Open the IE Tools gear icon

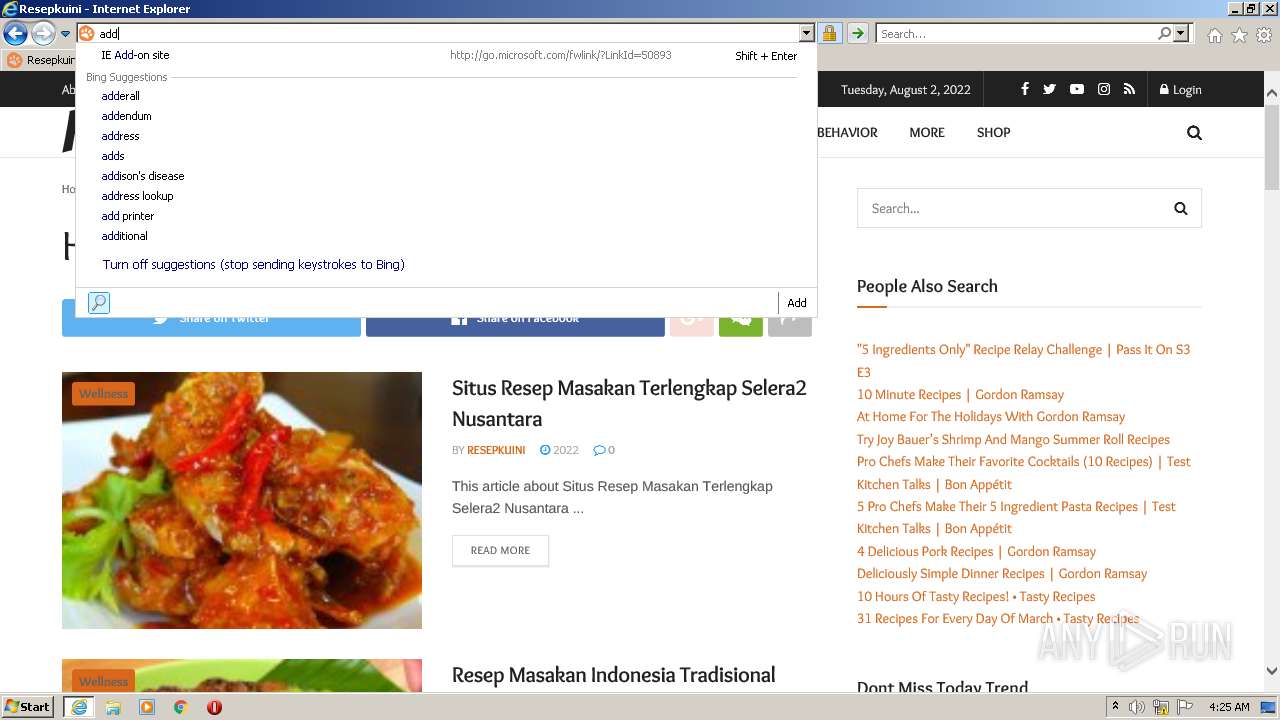coord(1264,35)
